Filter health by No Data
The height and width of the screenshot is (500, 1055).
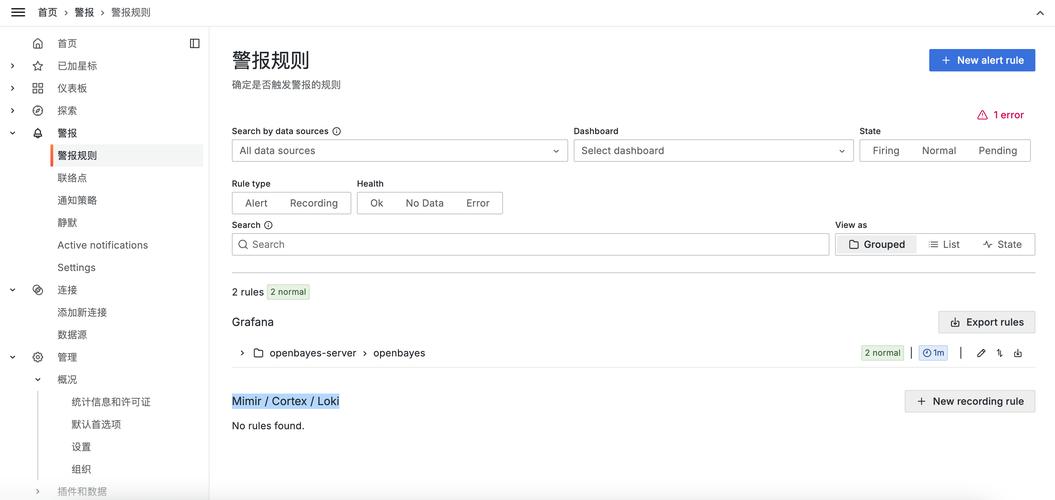coord(425,203)
